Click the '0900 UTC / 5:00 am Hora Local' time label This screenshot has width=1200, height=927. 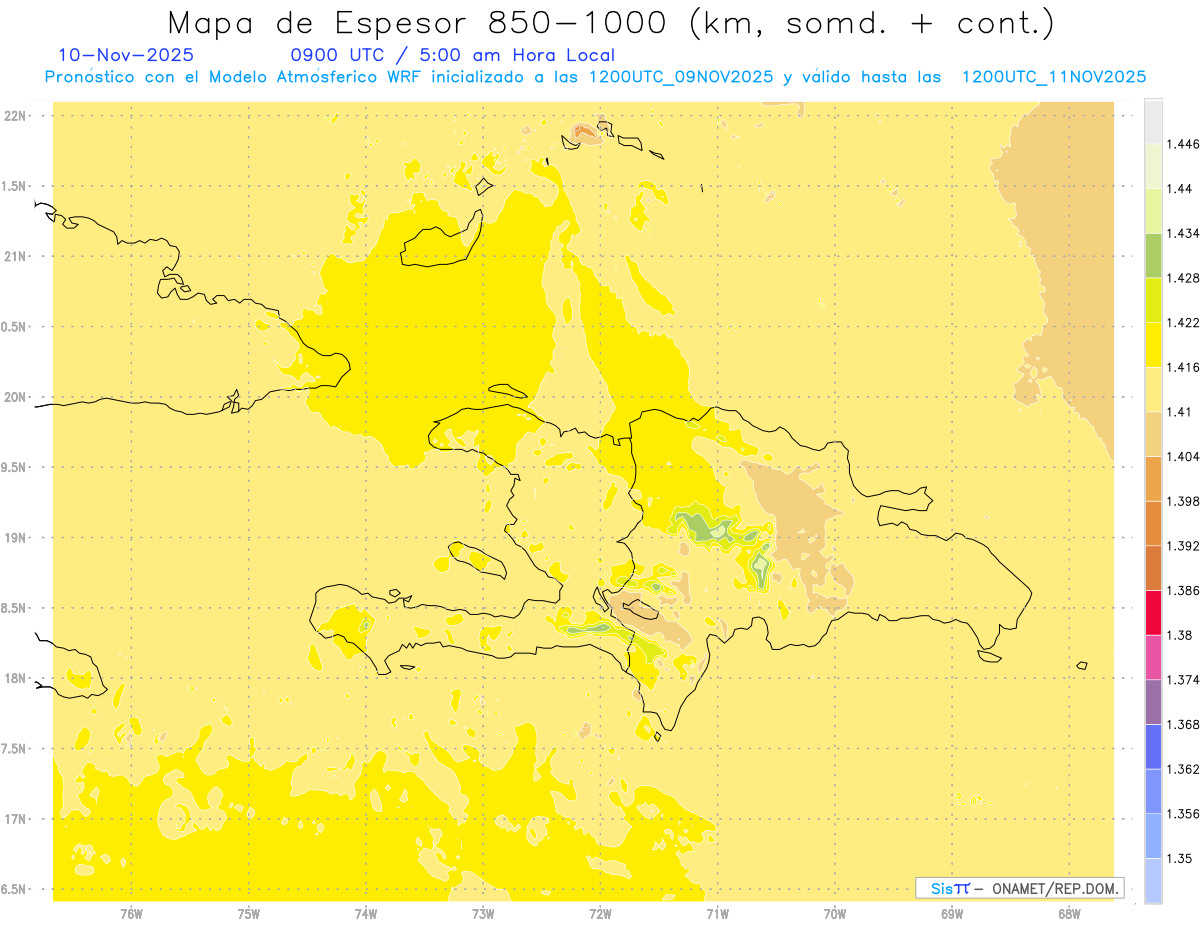(x=452, y=55)
